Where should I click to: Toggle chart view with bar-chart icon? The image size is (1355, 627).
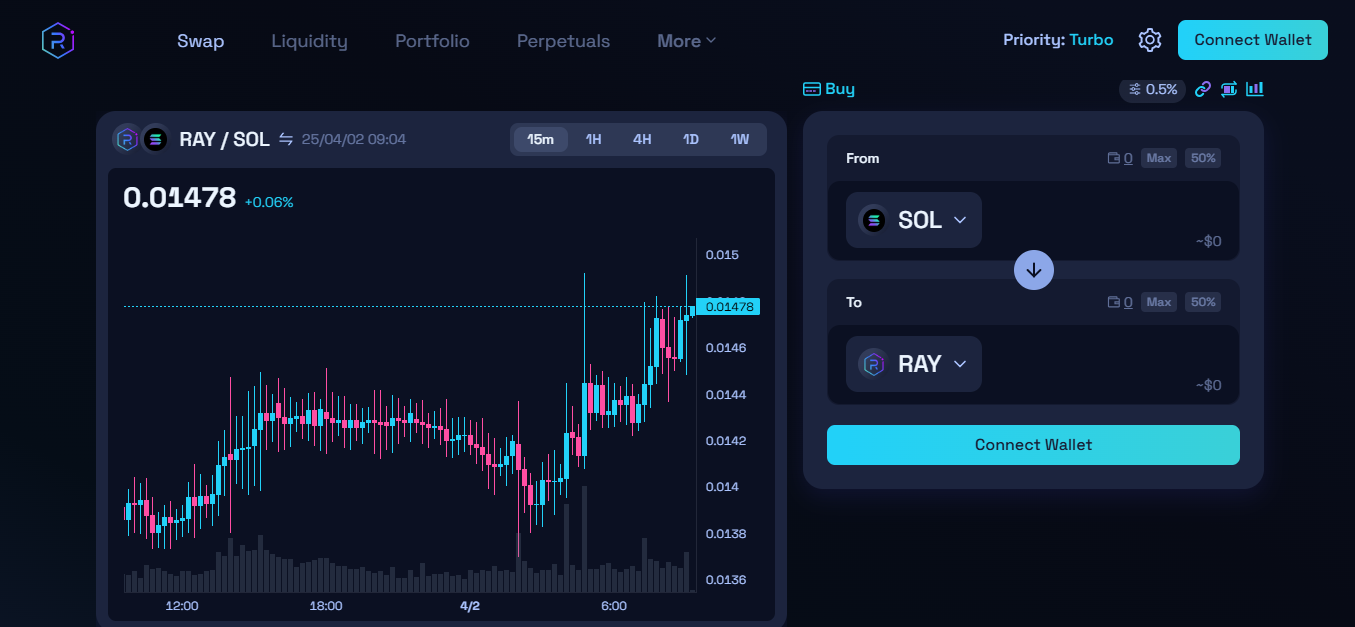[1255, 89]
